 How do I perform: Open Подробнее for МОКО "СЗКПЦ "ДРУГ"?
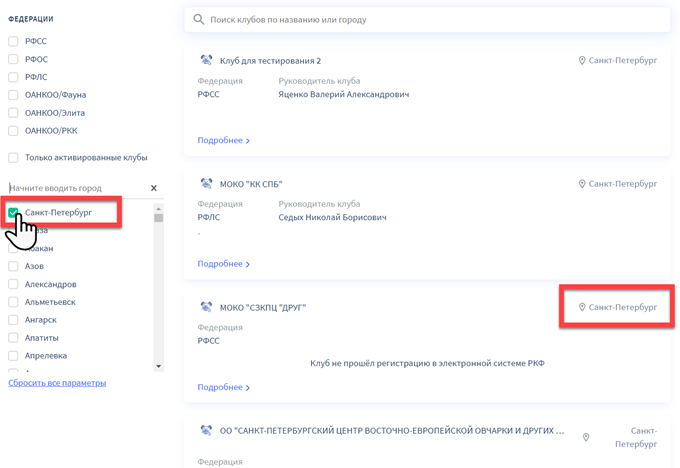(x=223, y=387)
